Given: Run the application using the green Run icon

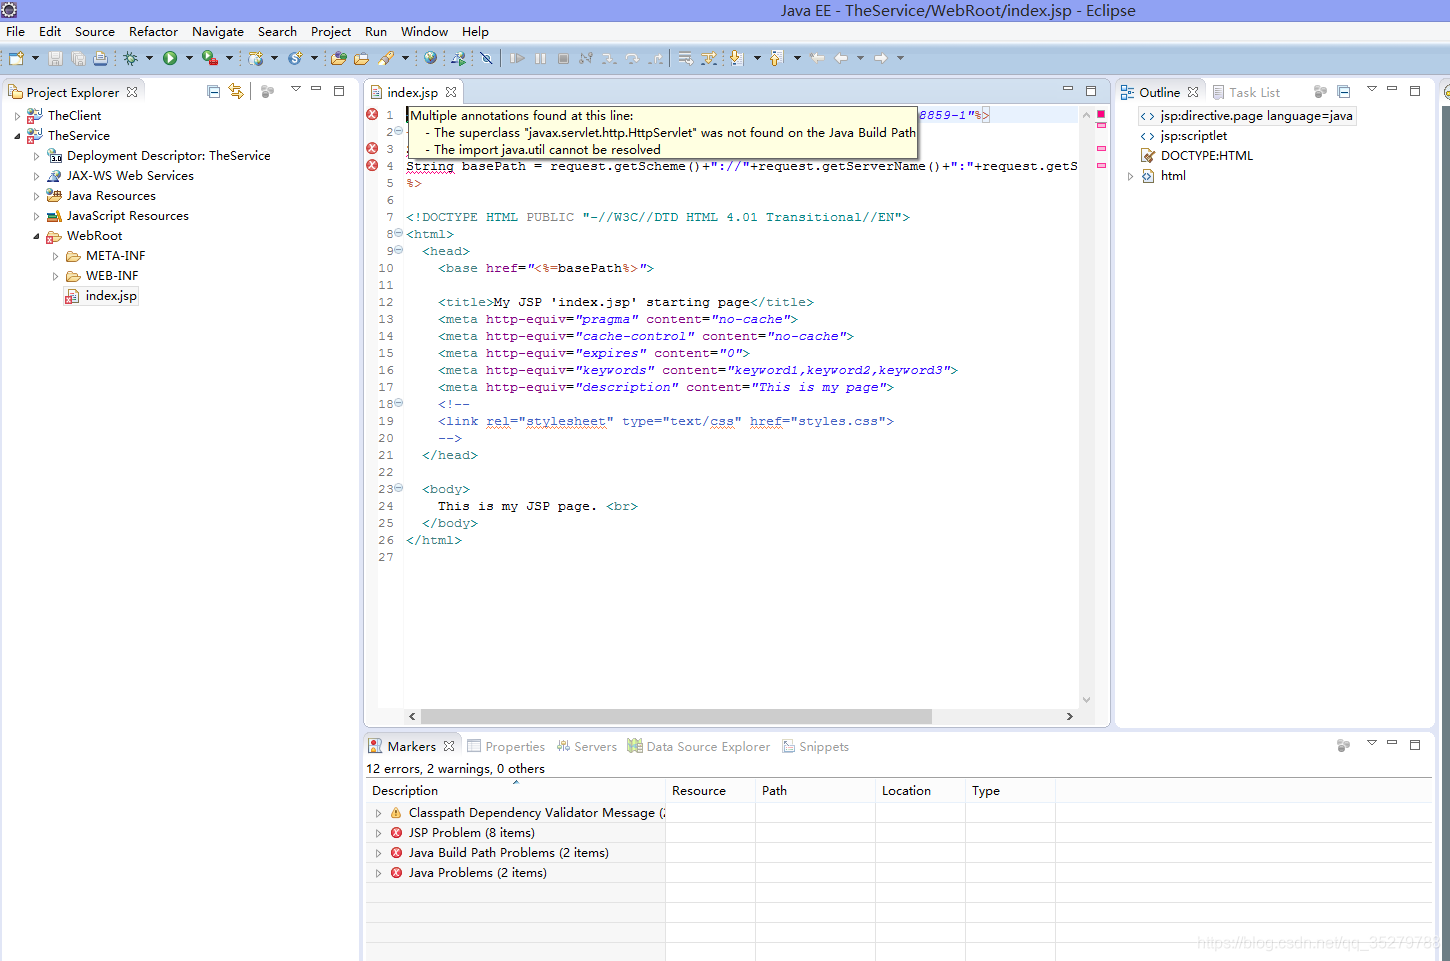Looking at the screenshot, I should point(169,57).
